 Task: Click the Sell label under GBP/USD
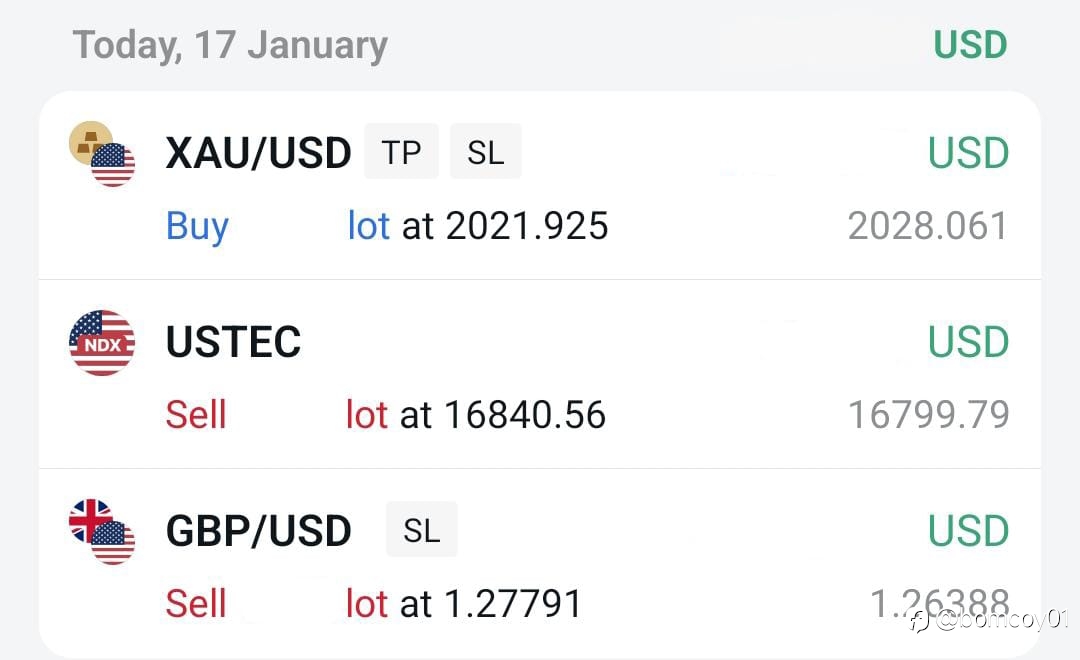tap(196, 604)
